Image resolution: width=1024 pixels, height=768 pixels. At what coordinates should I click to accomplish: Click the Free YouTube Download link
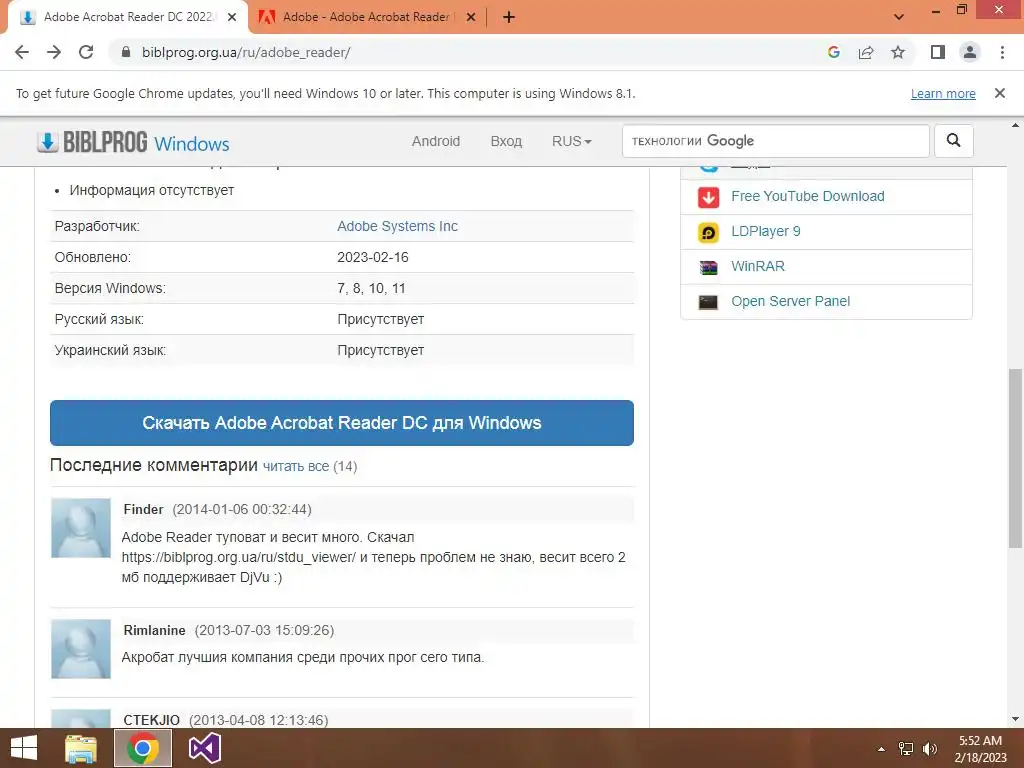808,197
